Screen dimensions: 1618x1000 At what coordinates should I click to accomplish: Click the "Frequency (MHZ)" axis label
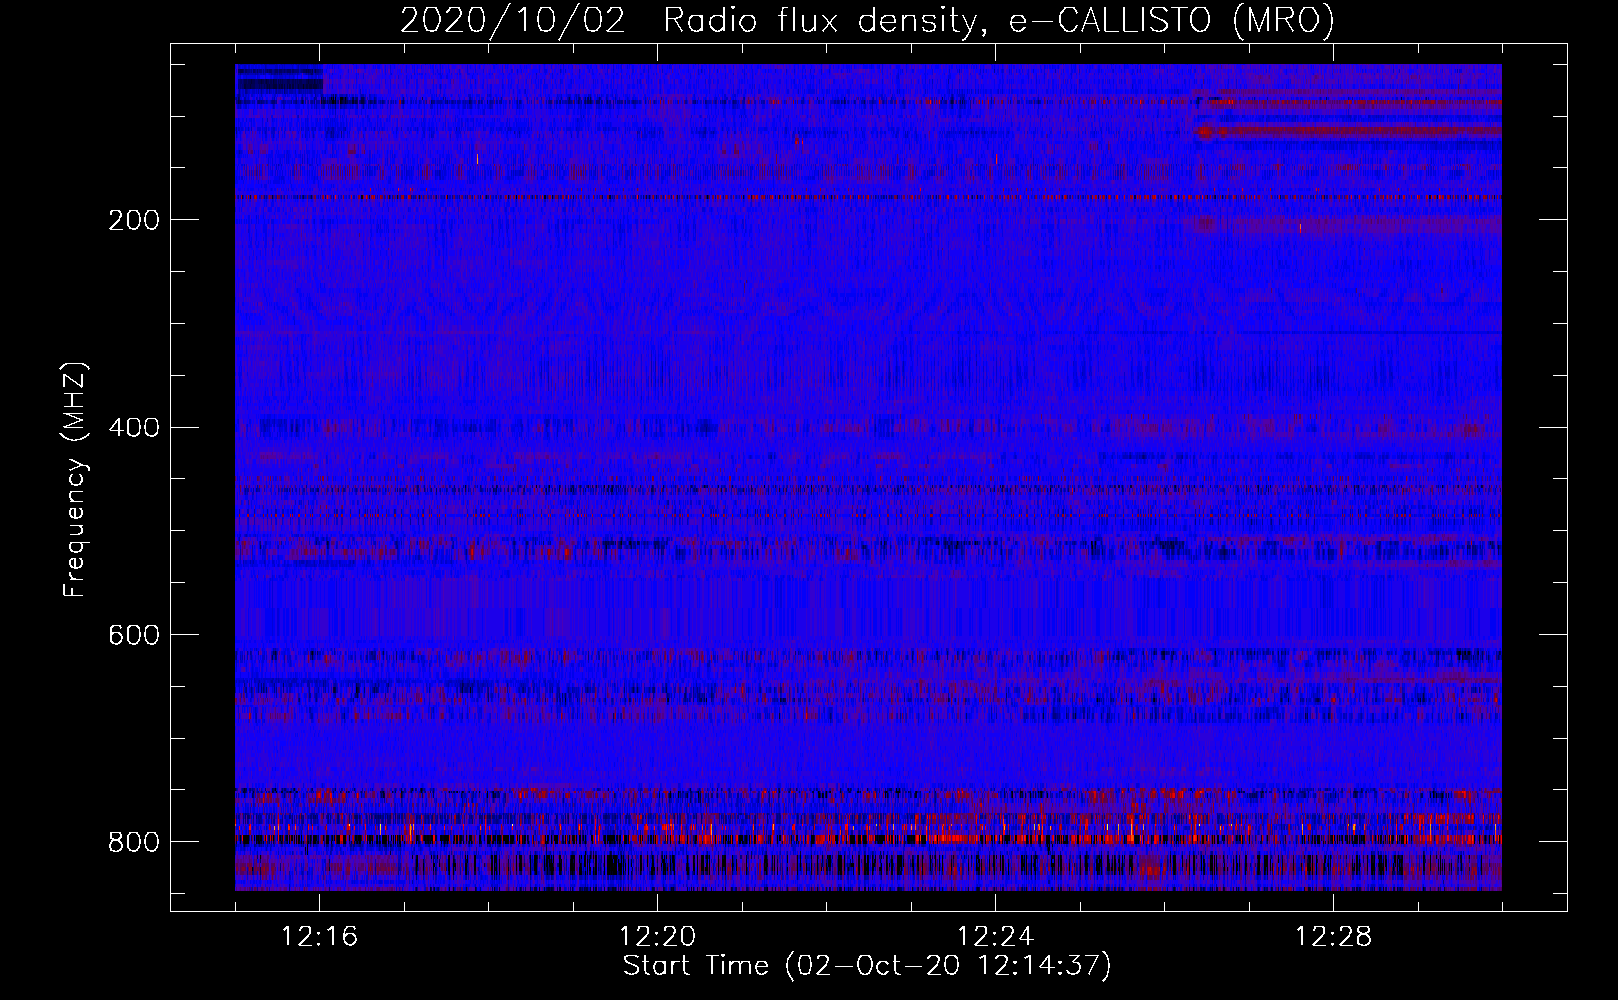tap(75, 479)
